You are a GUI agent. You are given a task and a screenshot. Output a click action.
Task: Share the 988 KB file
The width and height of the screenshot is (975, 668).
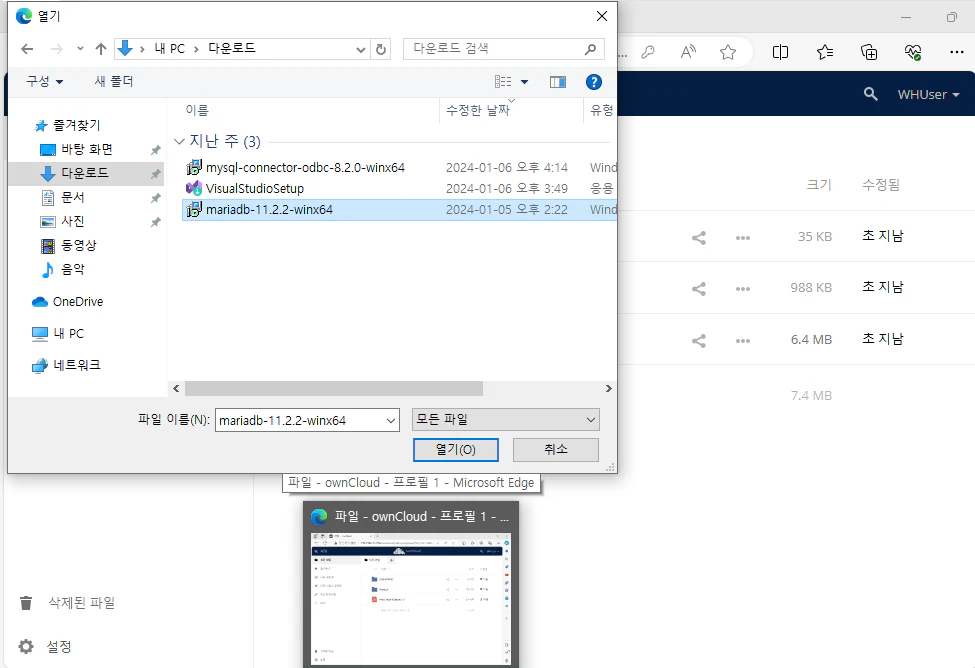tap(699, 289)
